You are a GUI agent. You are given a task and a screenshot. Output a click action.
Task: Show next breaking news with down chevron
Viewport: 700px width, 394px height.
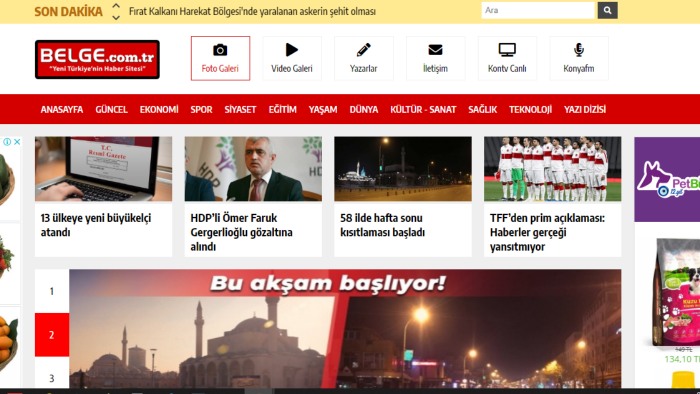pyautogui.click(x=116, y=17)
